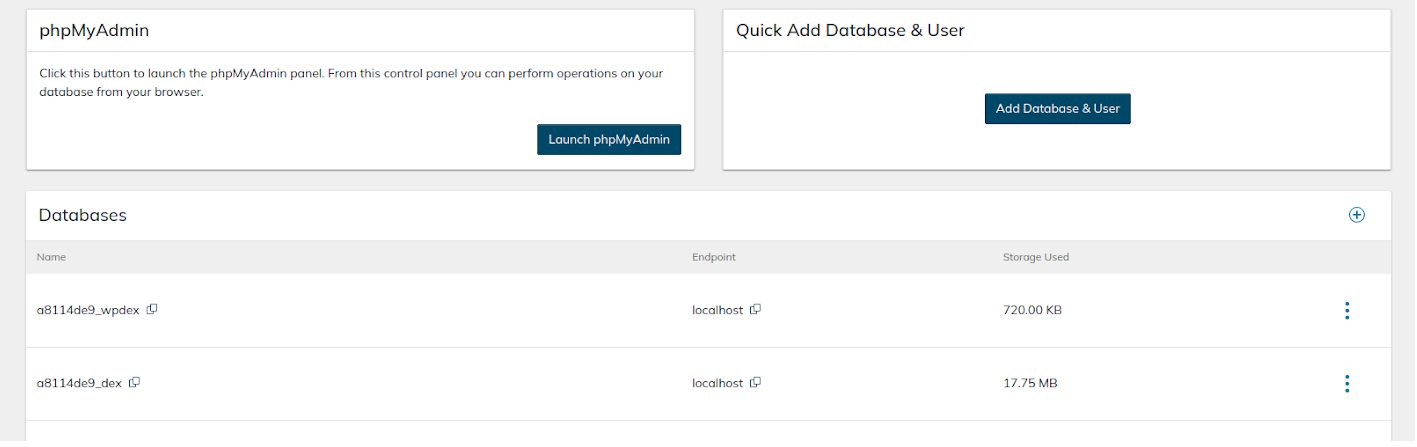
Task: Click the localhost text in a8114de9_wpdex row
Action: pyautogui.click(x=717, y=310)
